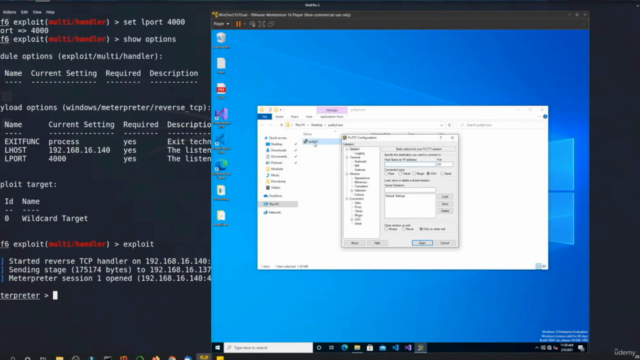The image size is (640, 360).
Task: Toggle Unity mode icon in VMware toolbar
Action: [x=271, y=24]
